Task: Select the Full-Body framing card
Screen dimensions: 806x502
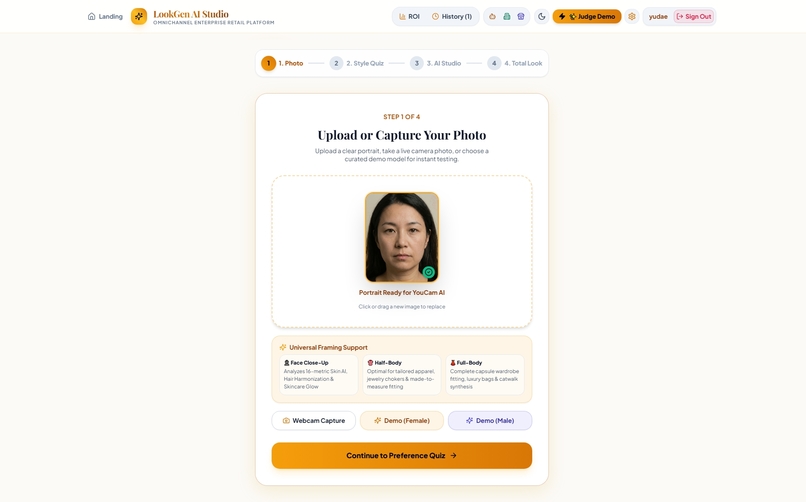Action: tap(485, 375)
